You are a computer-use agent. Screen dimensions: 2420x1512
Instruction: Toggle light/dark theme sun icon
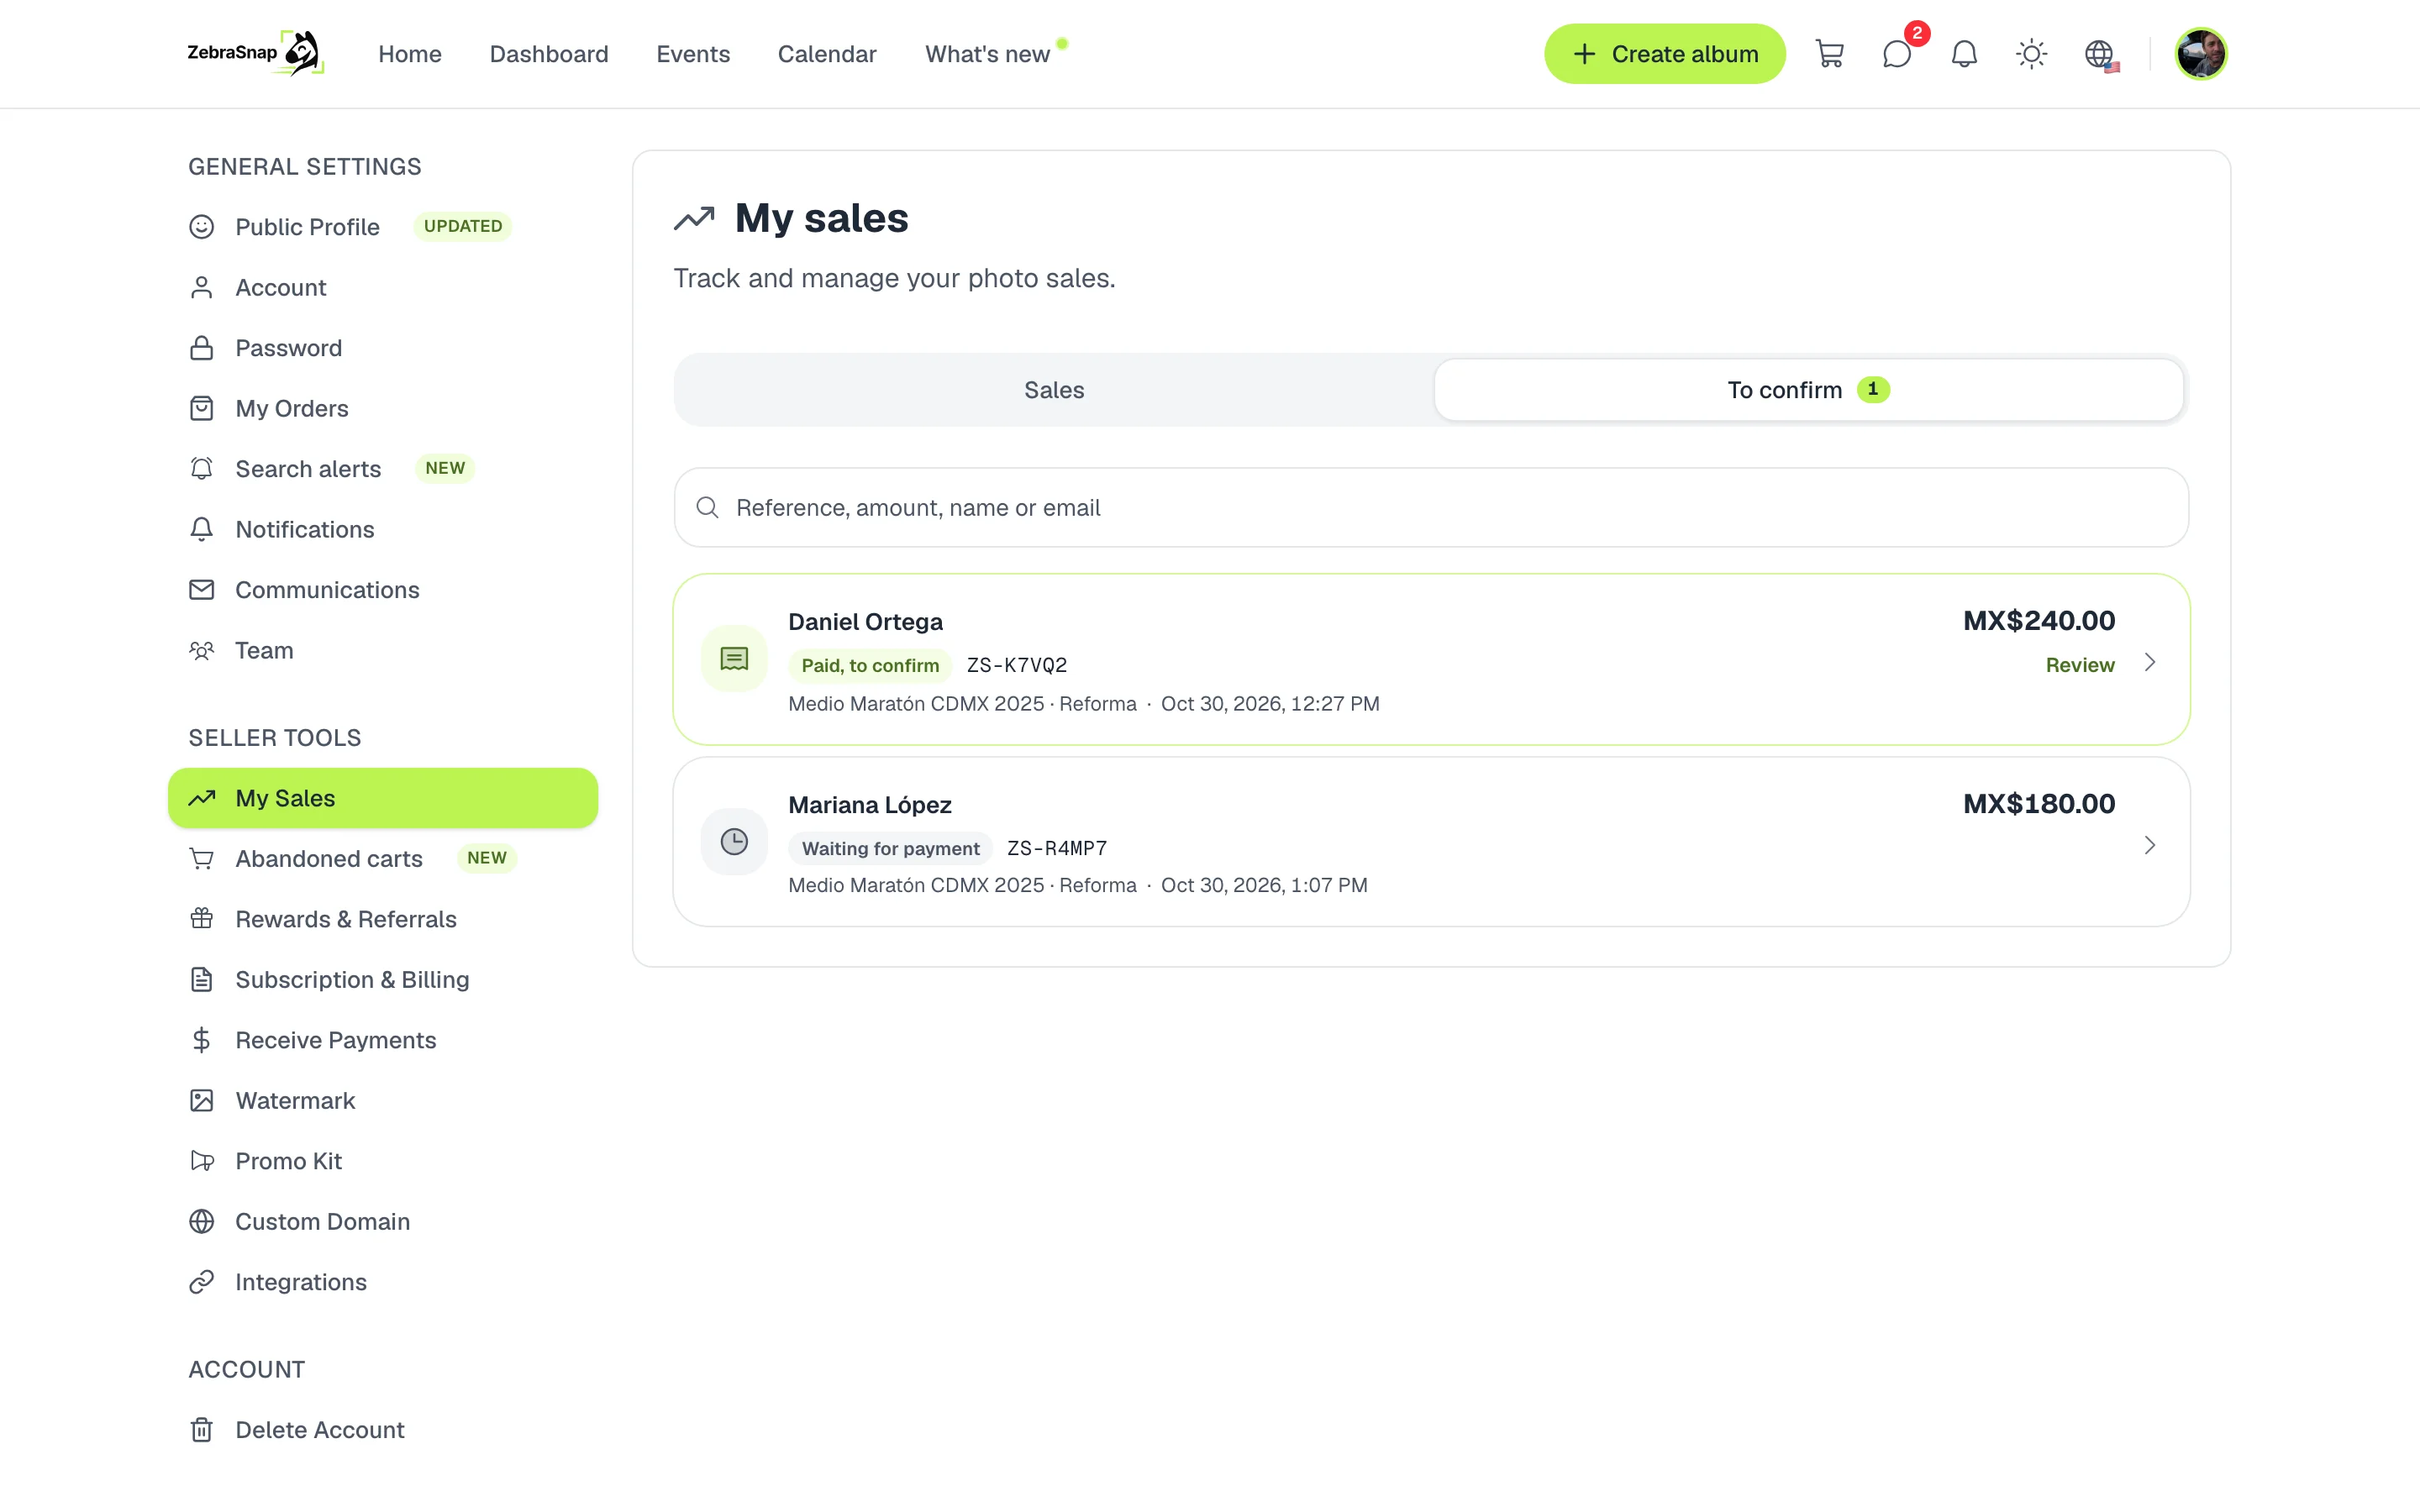click(x=2031, y=54)
